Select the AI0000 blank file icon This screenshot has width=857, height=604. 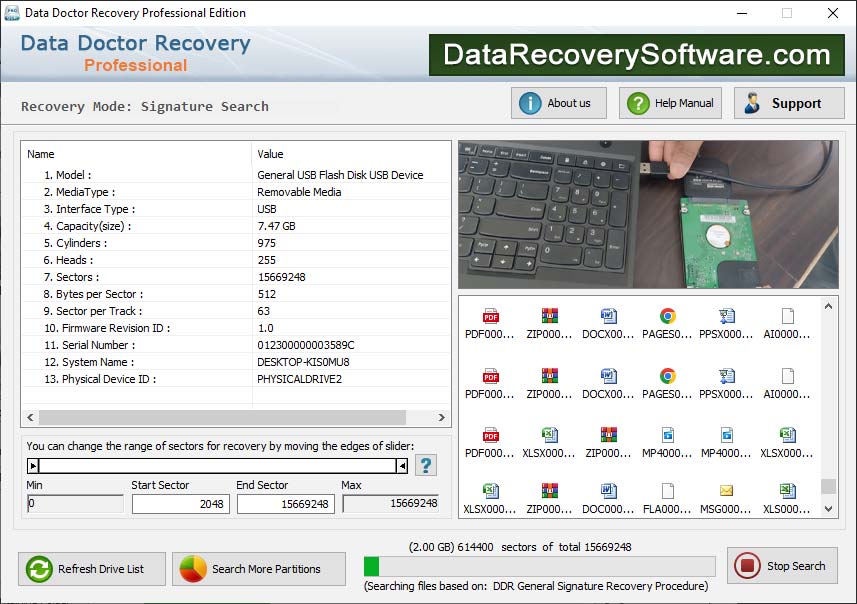pos(785,318)
